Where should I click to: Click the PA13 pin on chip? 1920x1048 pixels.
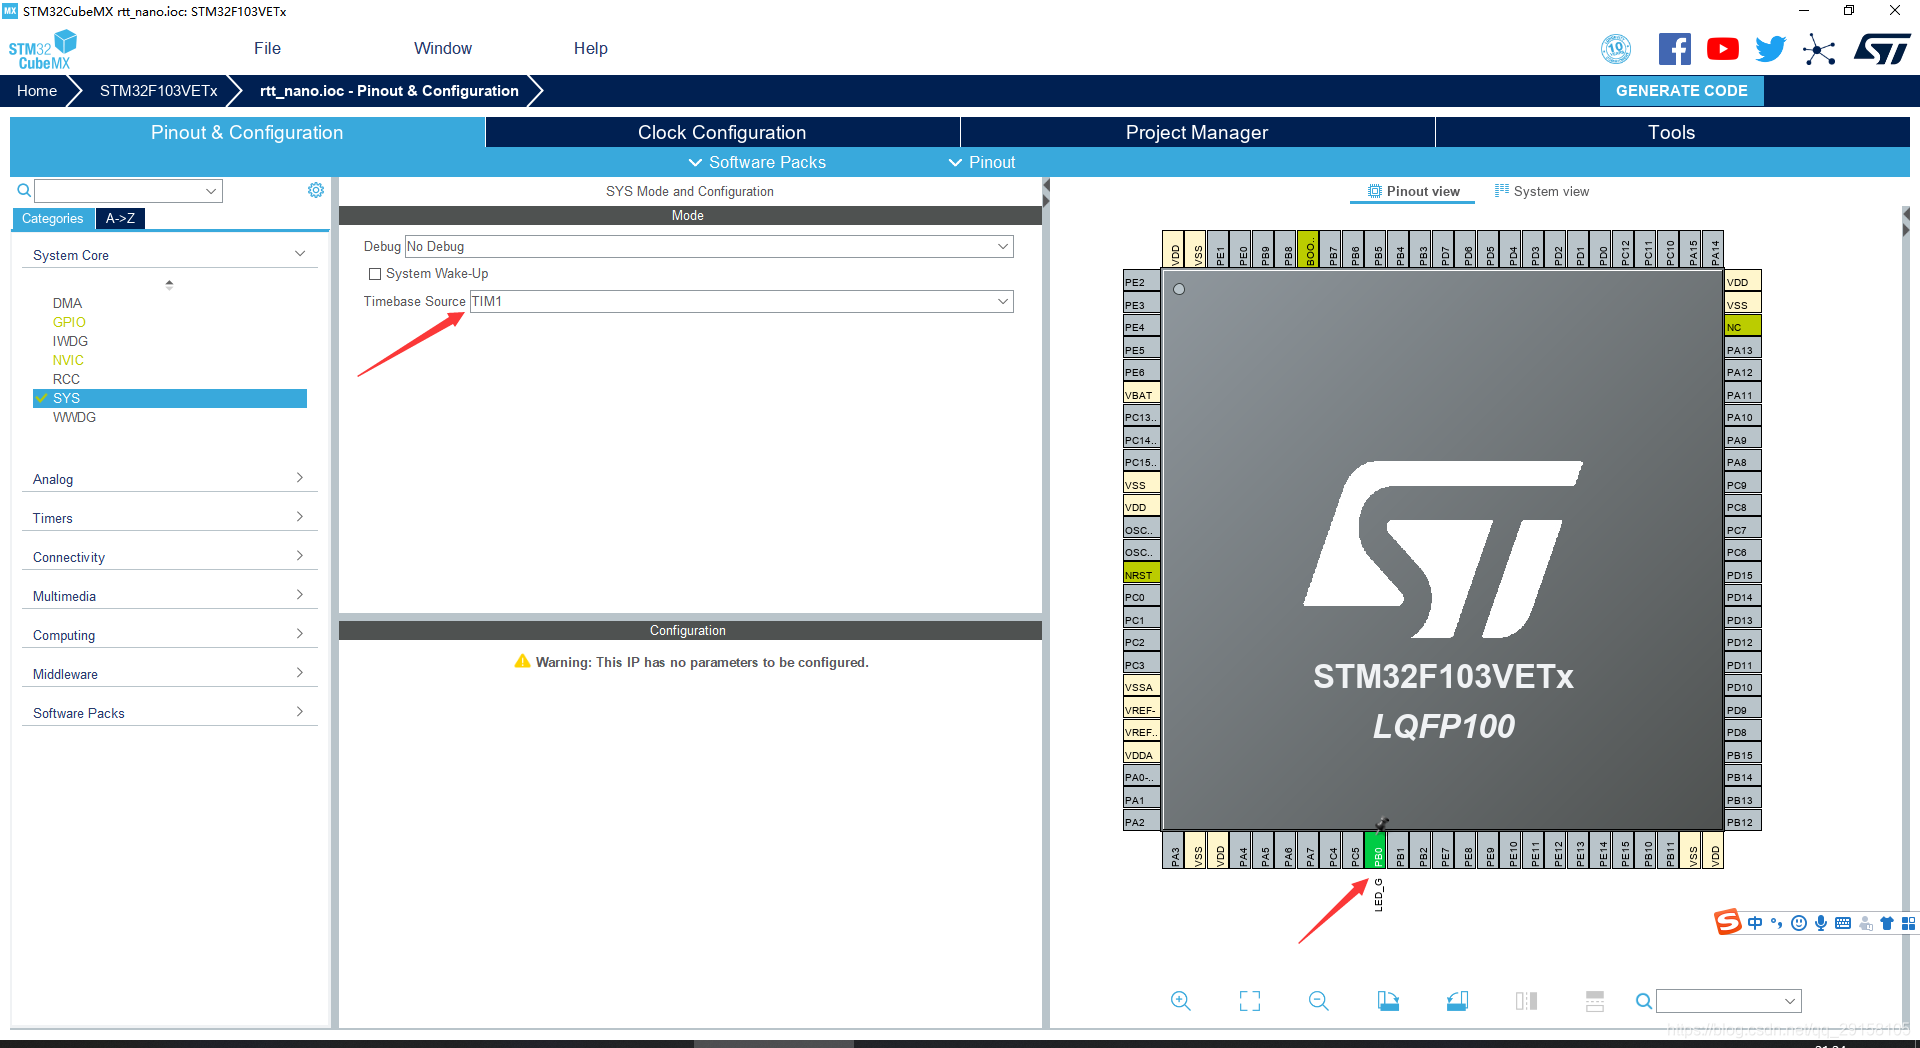coord(1743,350)
